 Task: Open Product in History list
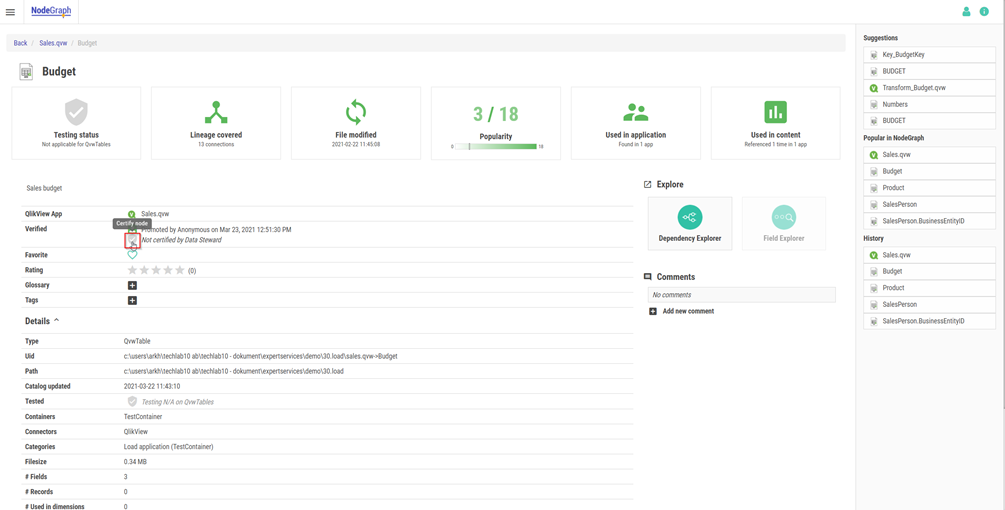coord(929,288)
